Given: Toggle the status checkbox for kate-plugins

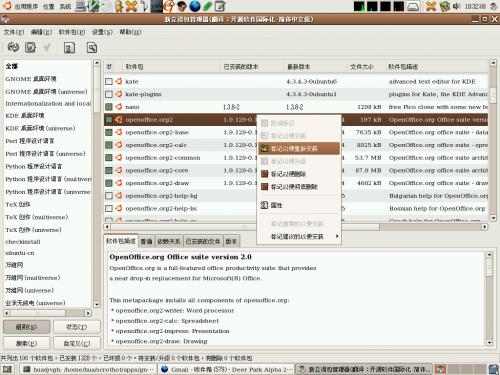Looking at the screenshot, I should click(109, 94).
